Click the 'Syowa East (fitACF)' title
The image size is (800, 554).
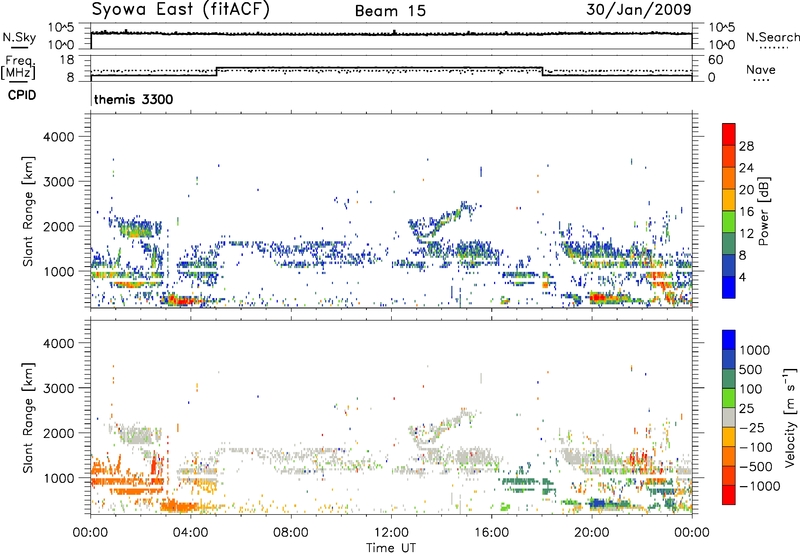point(180,9)
